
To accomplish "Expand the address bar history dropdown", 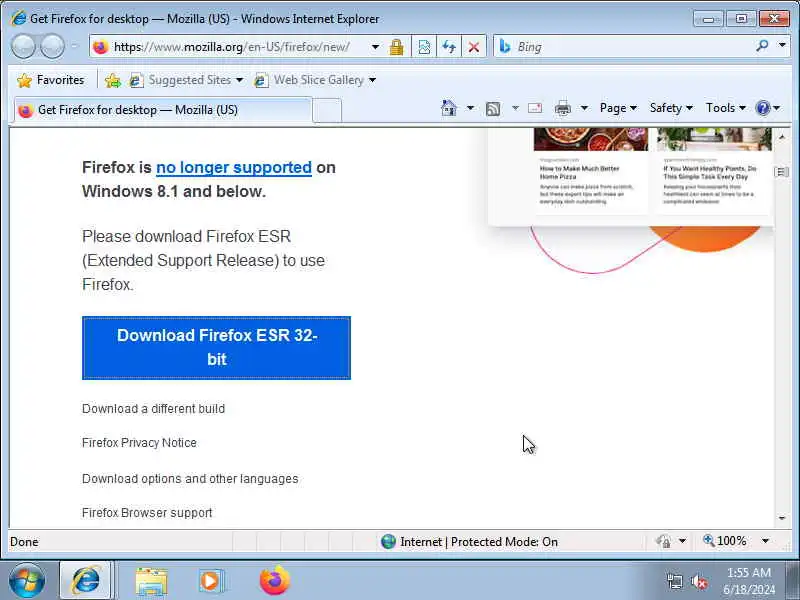I will [x=376, y=47].
